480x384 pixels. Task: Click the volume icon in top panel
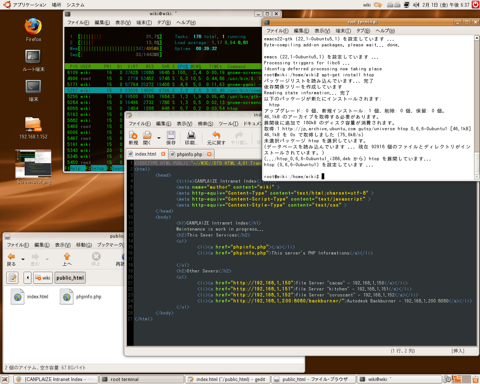click(416, 5)
